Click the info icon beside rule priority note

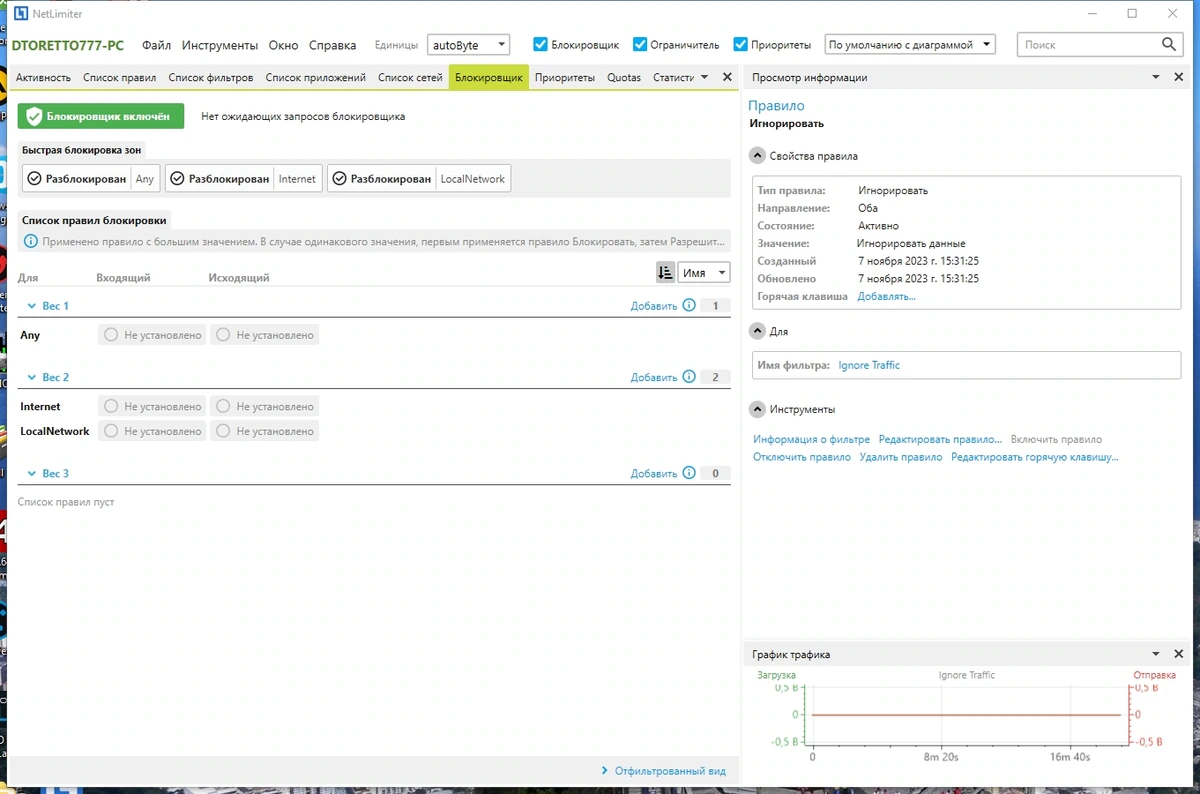31,241
